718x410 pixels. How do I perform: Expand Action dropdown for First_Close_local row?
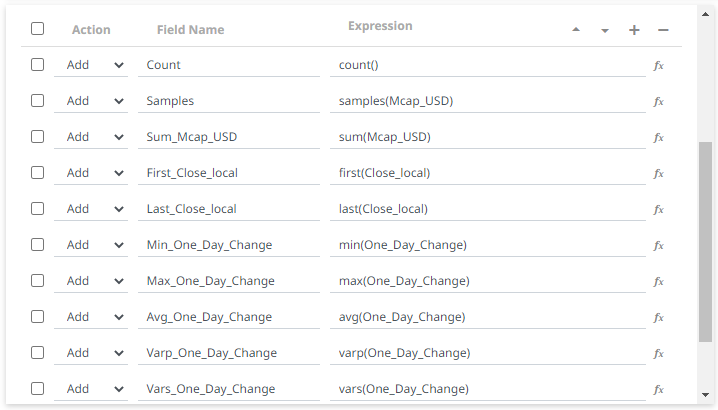[x=95, y=173]
